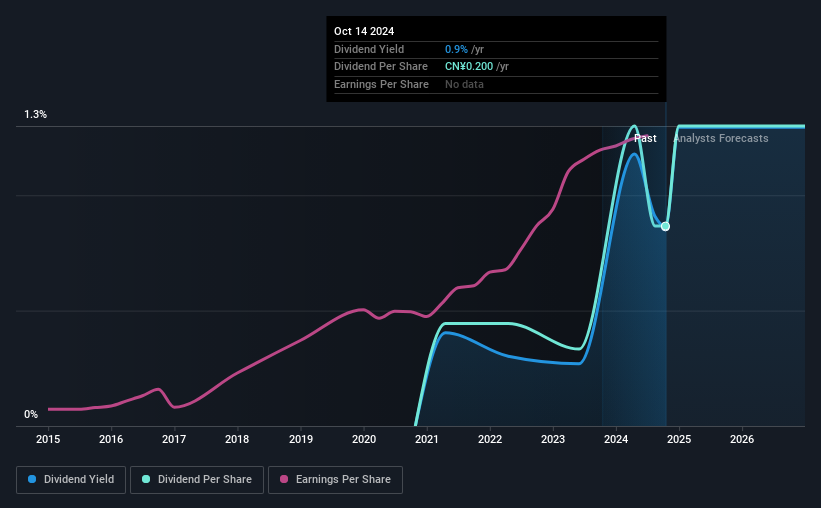Click the pink Earnings Per Share legend dot
821x508 pixels.
pyautogui.click(x=284, y=479)
